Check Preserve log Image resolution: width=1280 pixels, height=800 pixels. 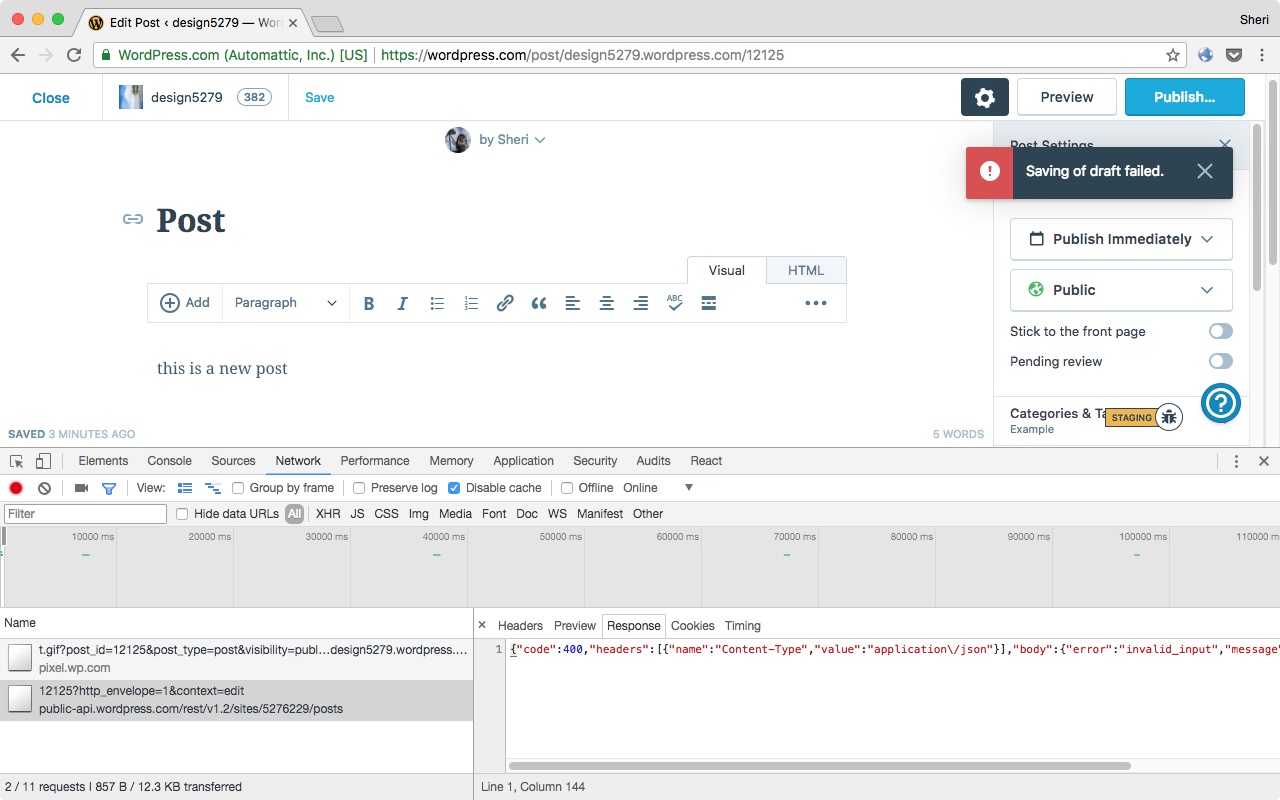(359, 488)
